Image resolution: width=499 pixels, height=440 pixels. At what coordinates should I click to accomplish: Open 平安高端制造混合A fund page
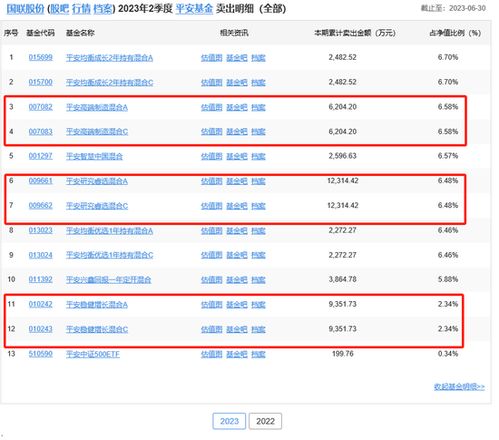[x=97, y=107]
